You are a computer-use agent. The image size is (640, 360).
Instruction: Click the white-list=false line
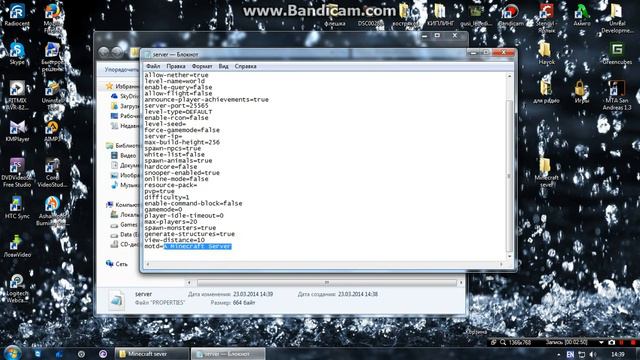tap(174, 154)
